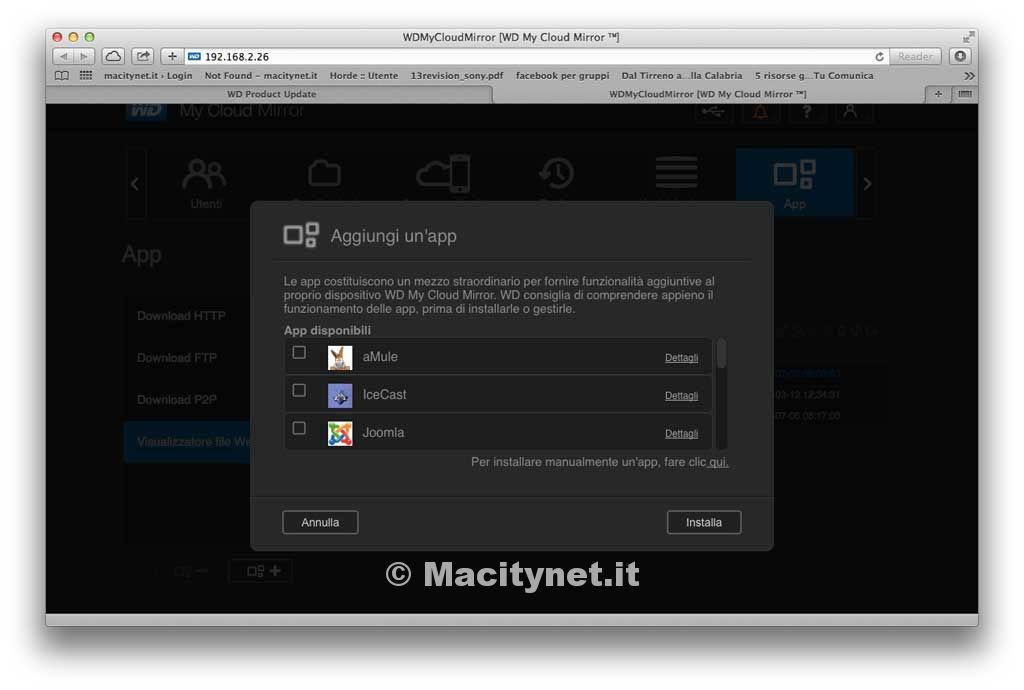Open Top Sites grid icon
Image resolution: width=1024 pixels, height=690 pixels.
[x=86, y=76]
